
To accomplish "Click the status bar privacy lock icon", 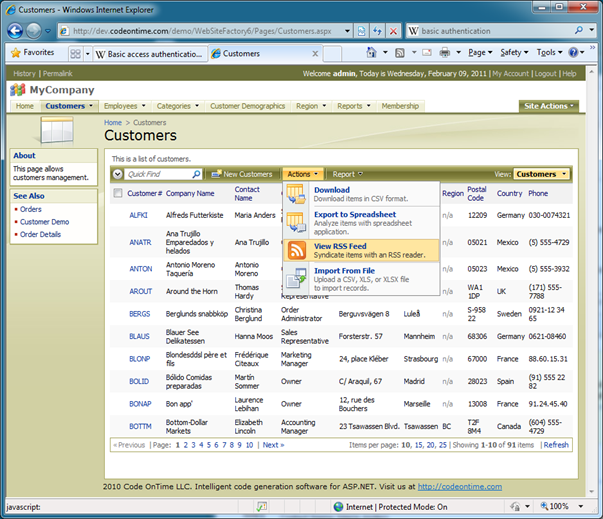I will pos(515,507).
